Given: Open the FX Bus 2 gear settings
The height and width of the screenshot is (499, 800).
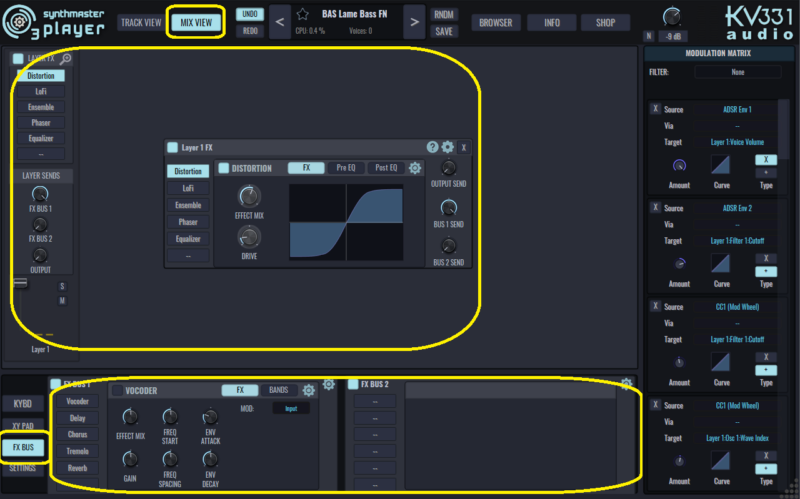Looking at the screenshot, I should [626, 383].
